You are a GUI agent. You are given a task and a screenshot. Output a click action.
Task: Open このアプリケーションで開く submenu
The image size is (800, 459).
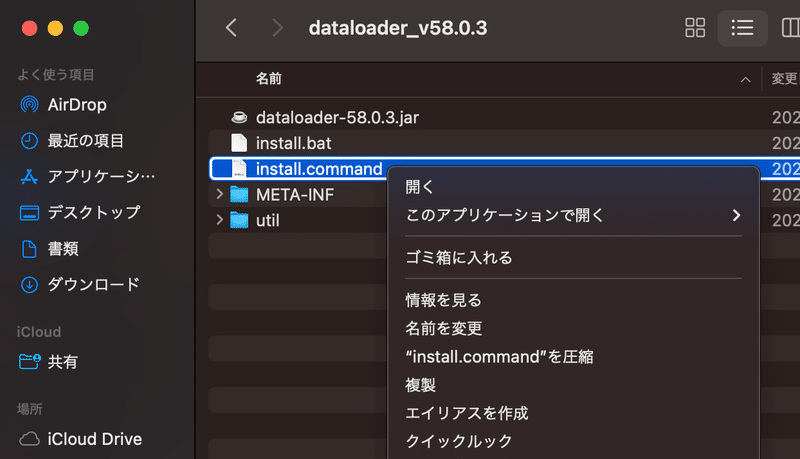[x=573, y=215]
